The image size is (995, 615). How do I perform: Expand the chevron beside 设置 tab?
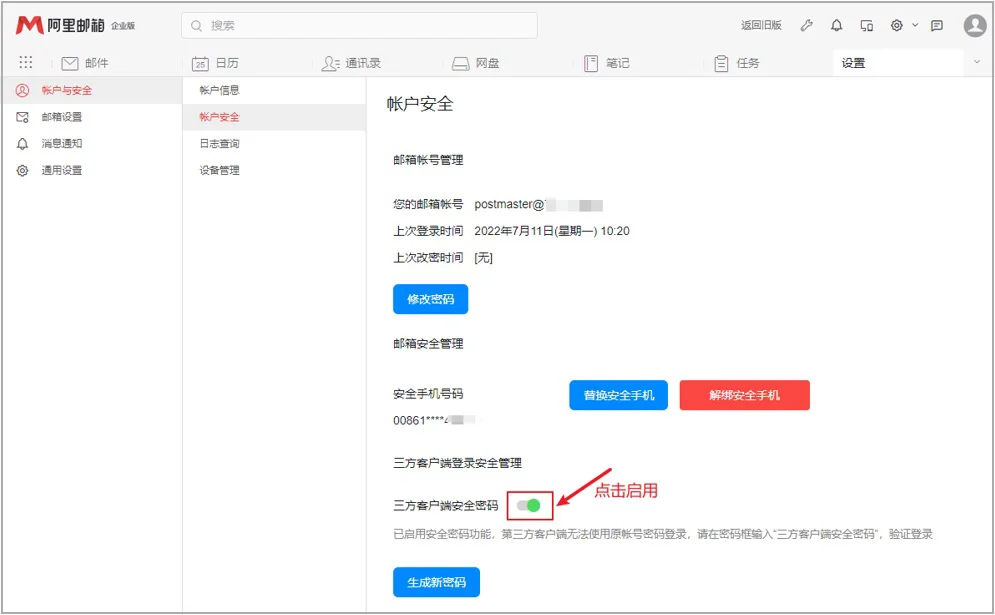(977, 62)
